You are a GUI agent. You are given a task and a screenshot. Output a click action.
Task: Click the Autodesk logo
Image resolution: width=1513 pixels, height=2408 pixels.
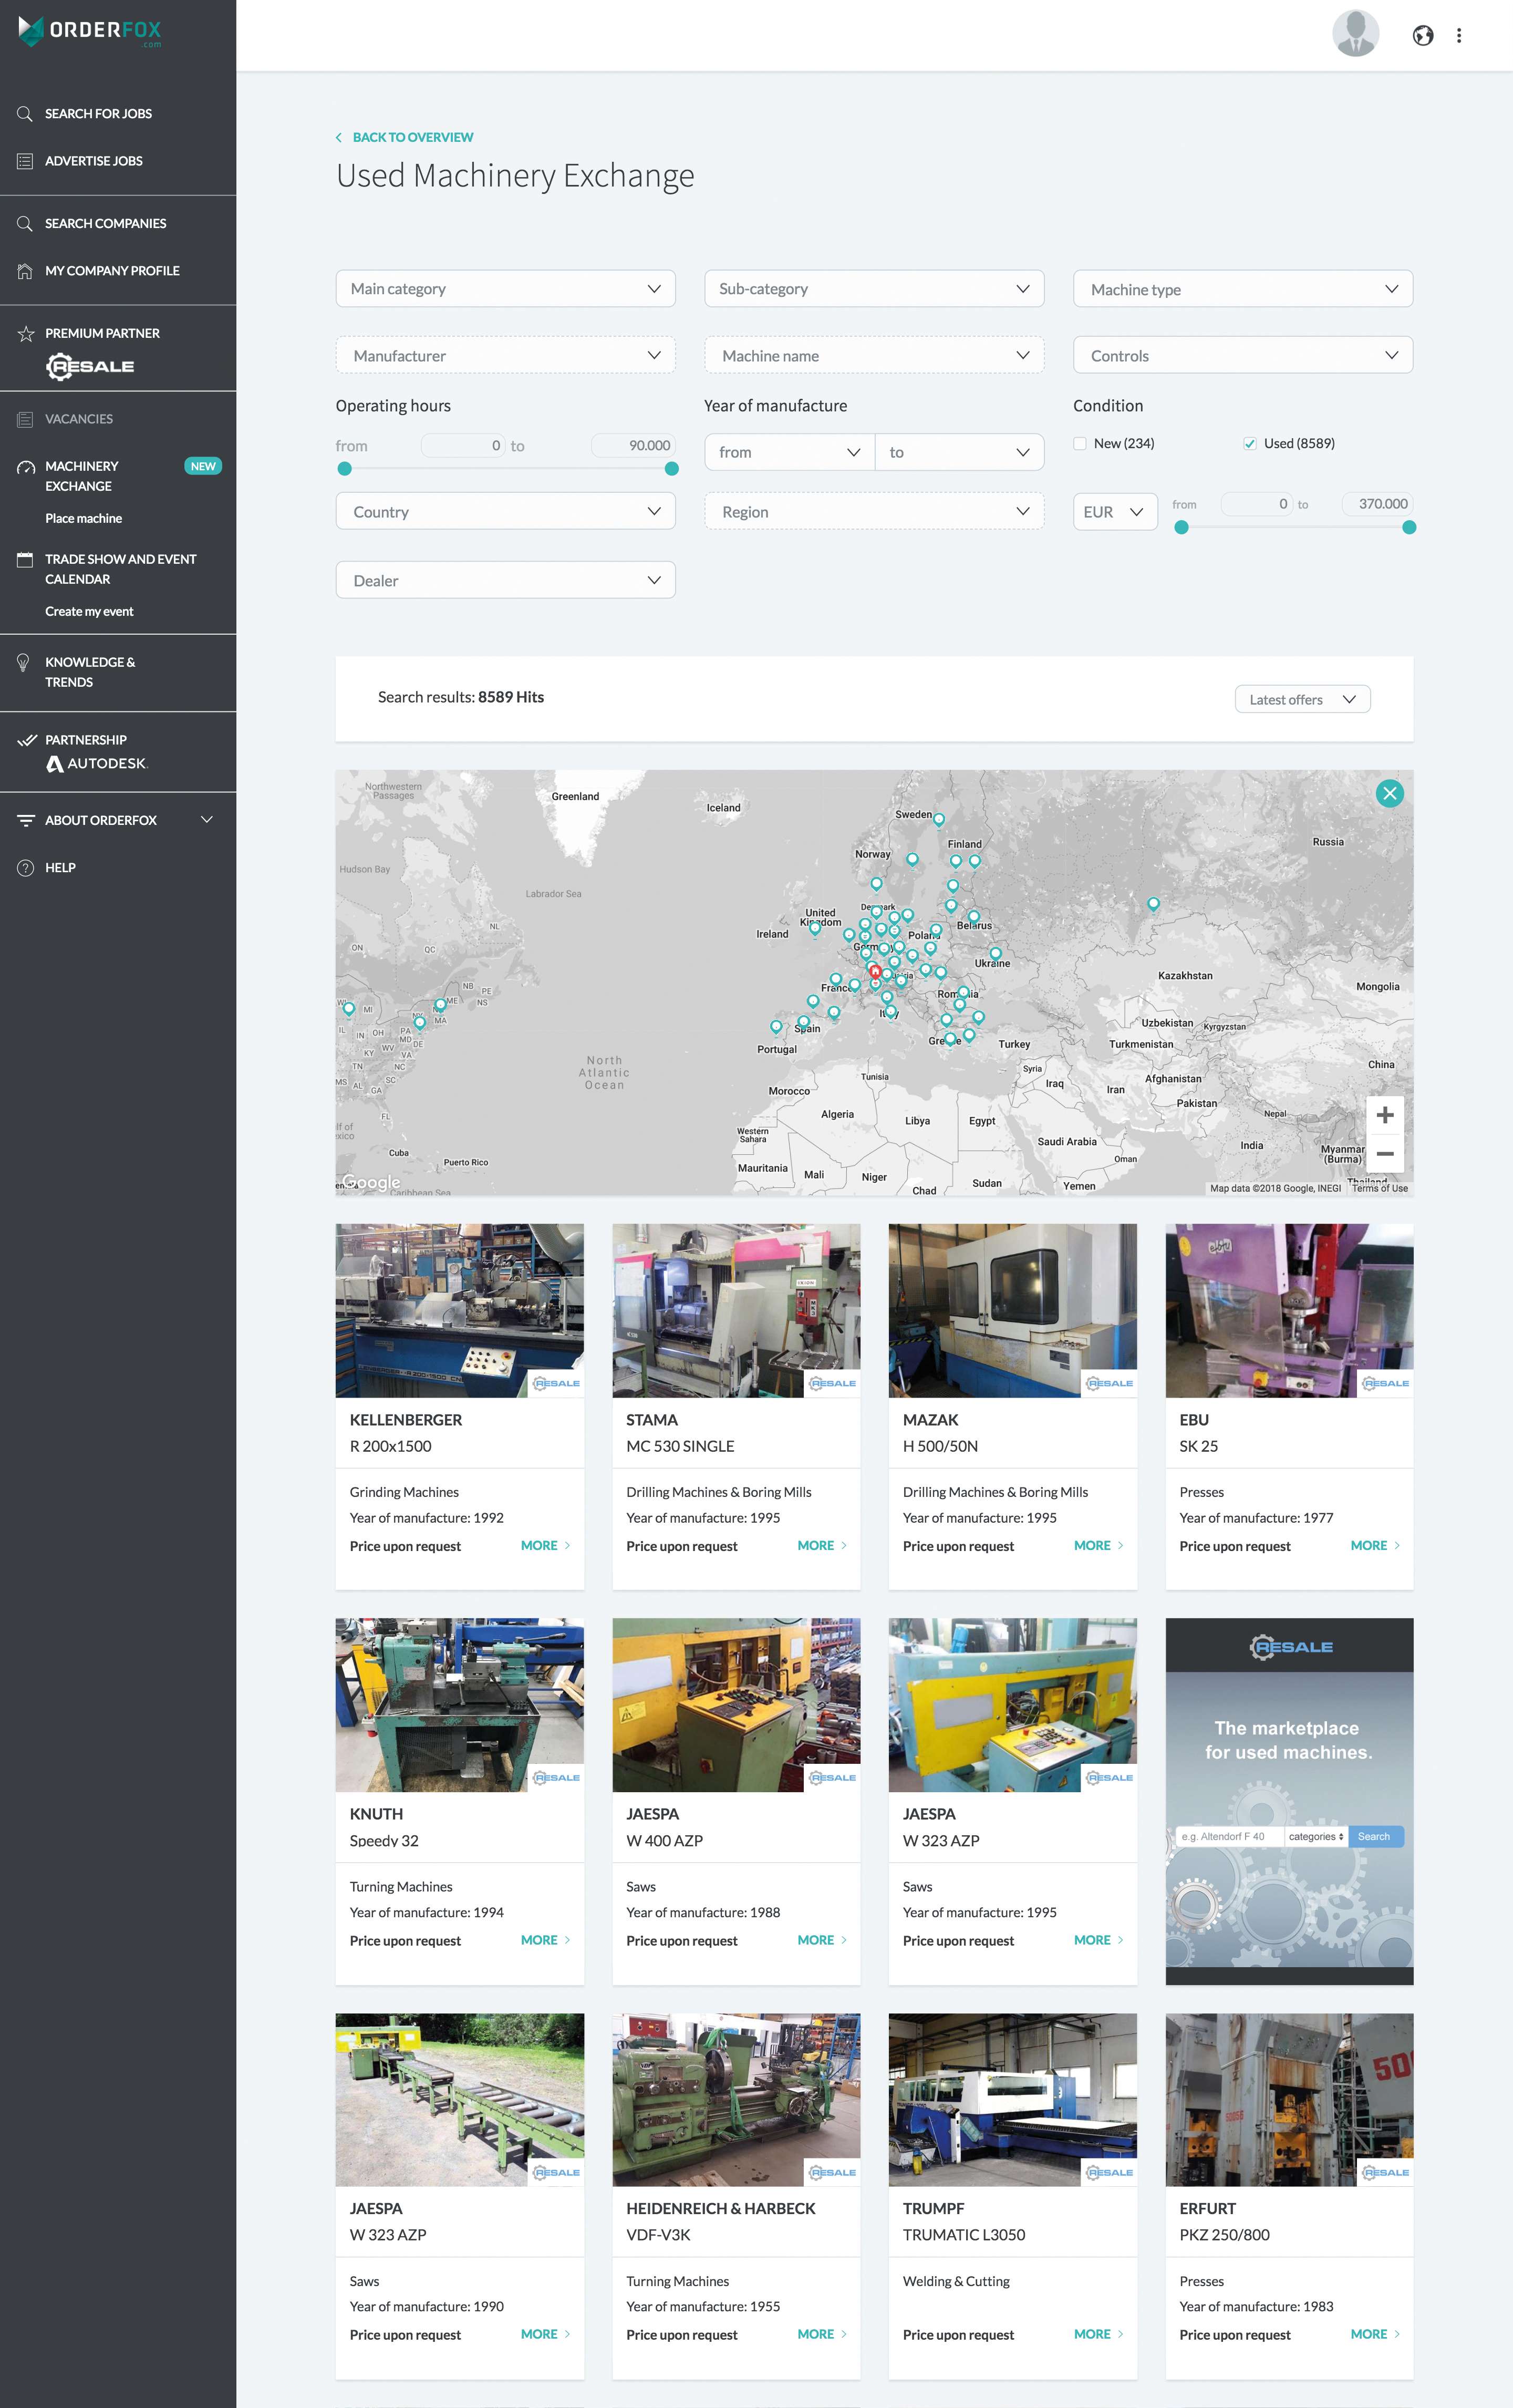coord(97,764)
